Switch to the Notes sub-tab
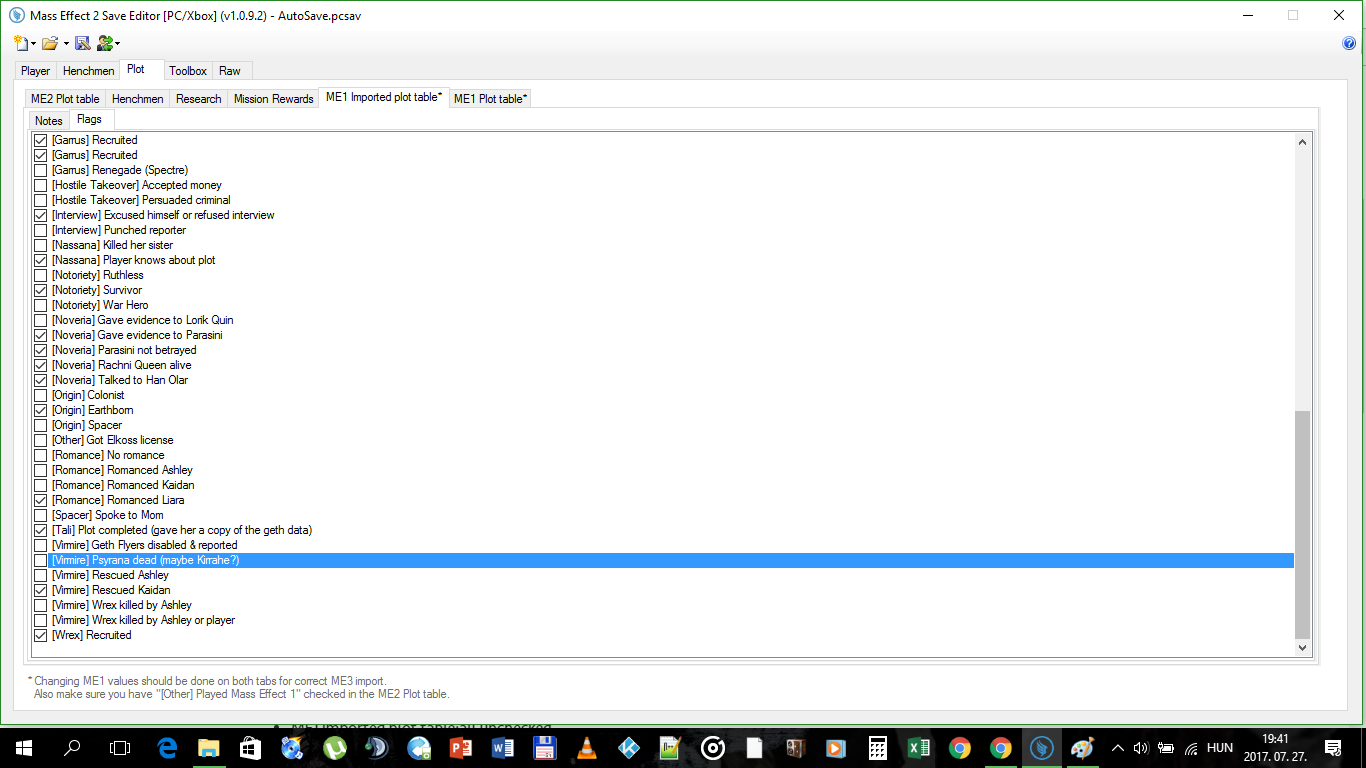The width and height of the screenshot is (1366, 768). pos(48,121)
